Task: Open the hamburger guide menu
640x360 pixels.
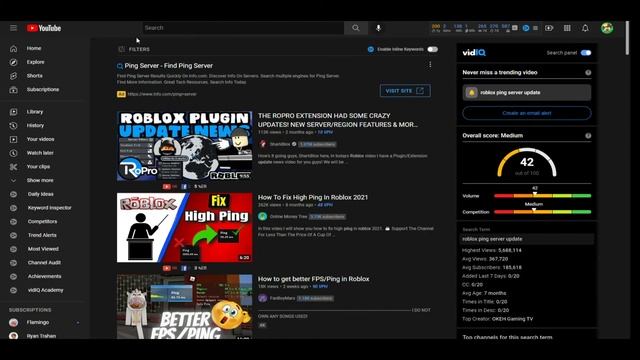Action: (13, 28)
